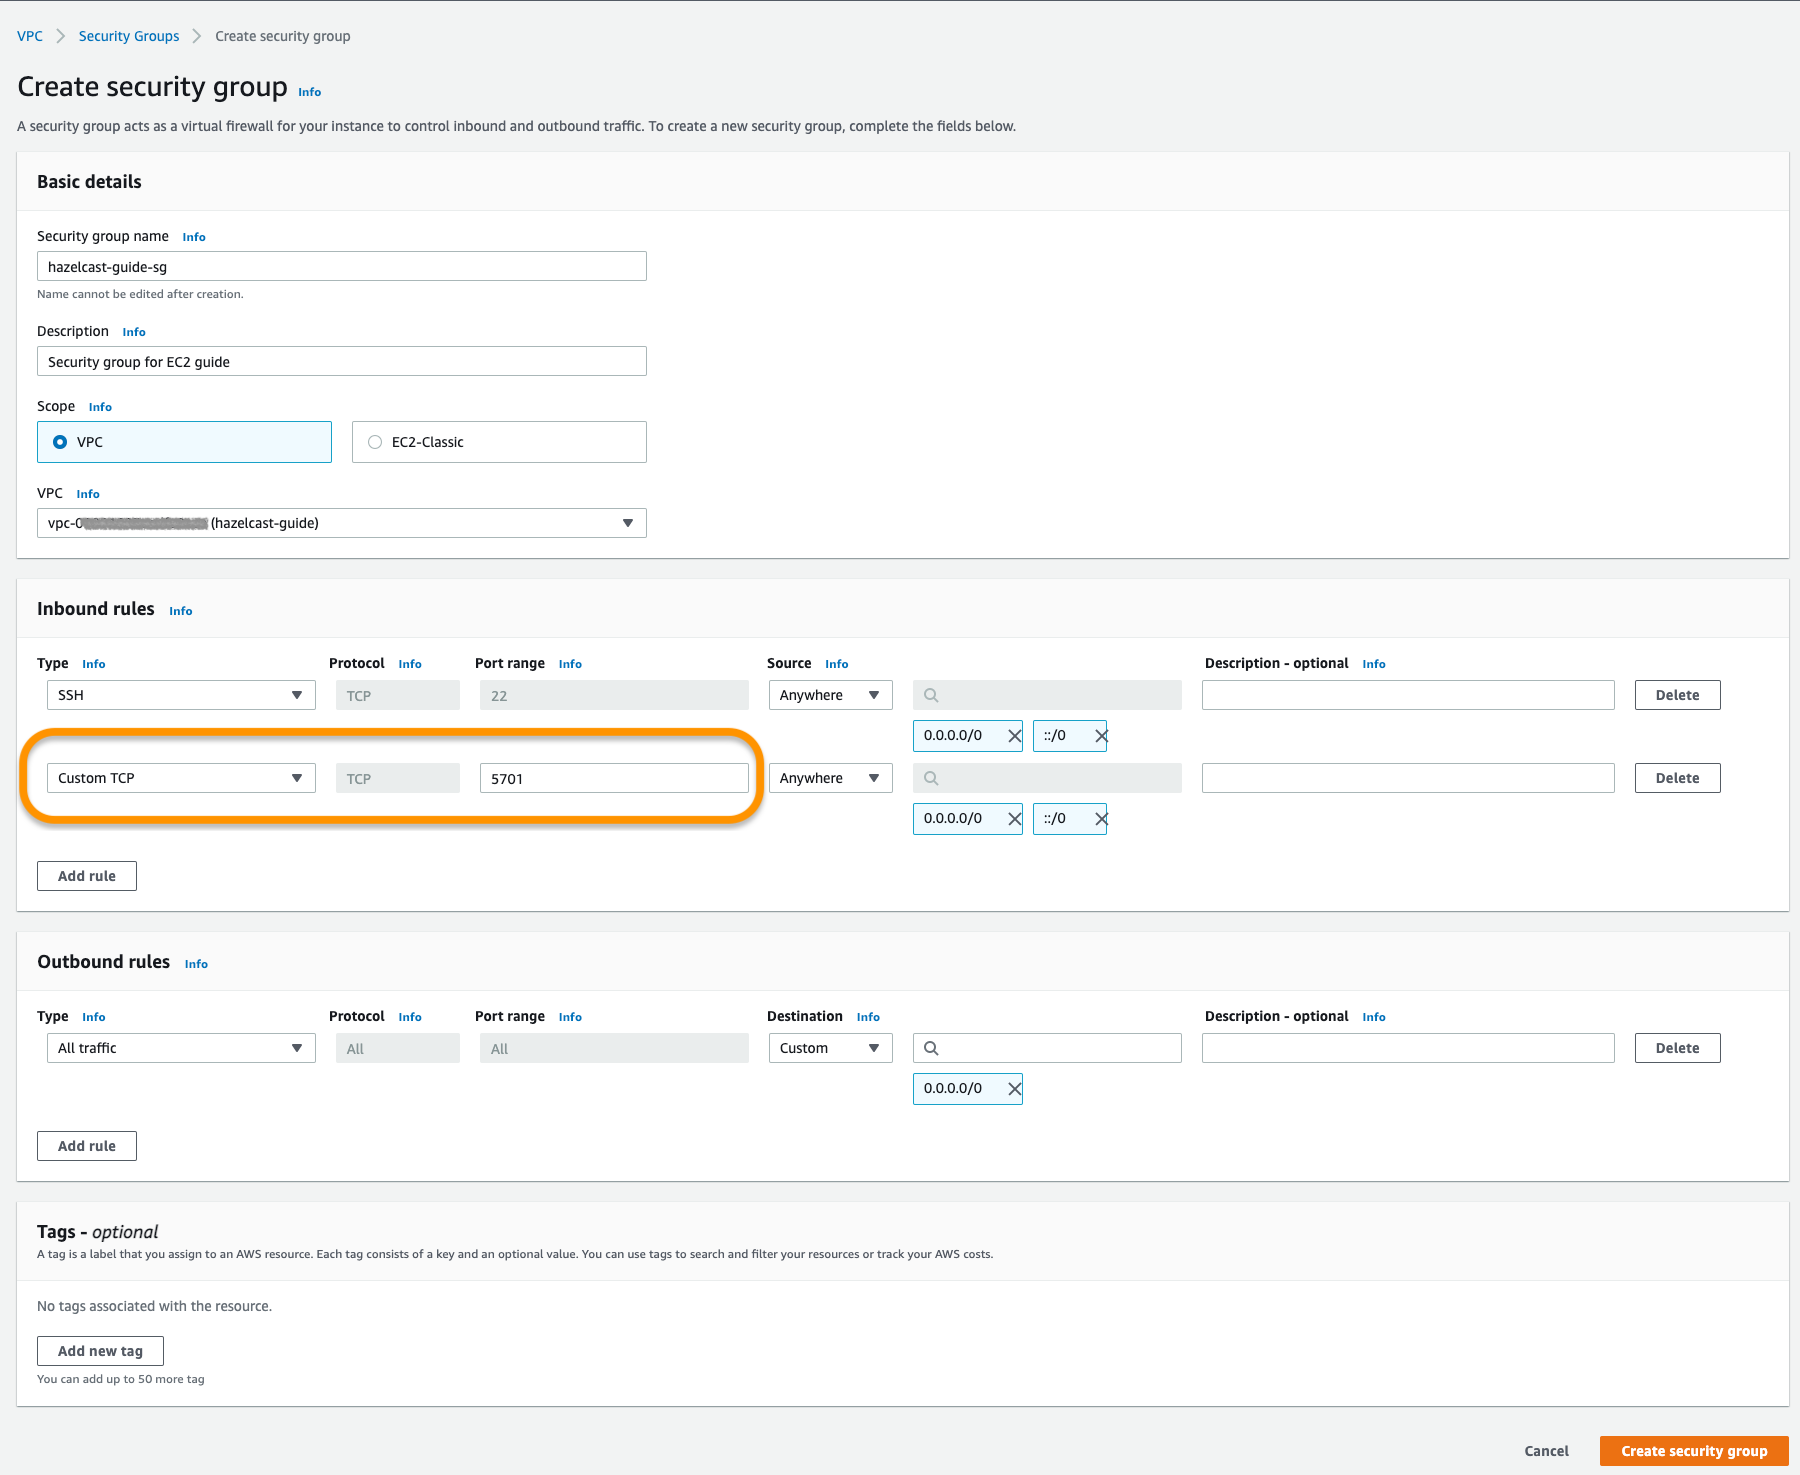
Task: Remove ::/0 from Custom TCP rule source
Action: click(1100, 819)
